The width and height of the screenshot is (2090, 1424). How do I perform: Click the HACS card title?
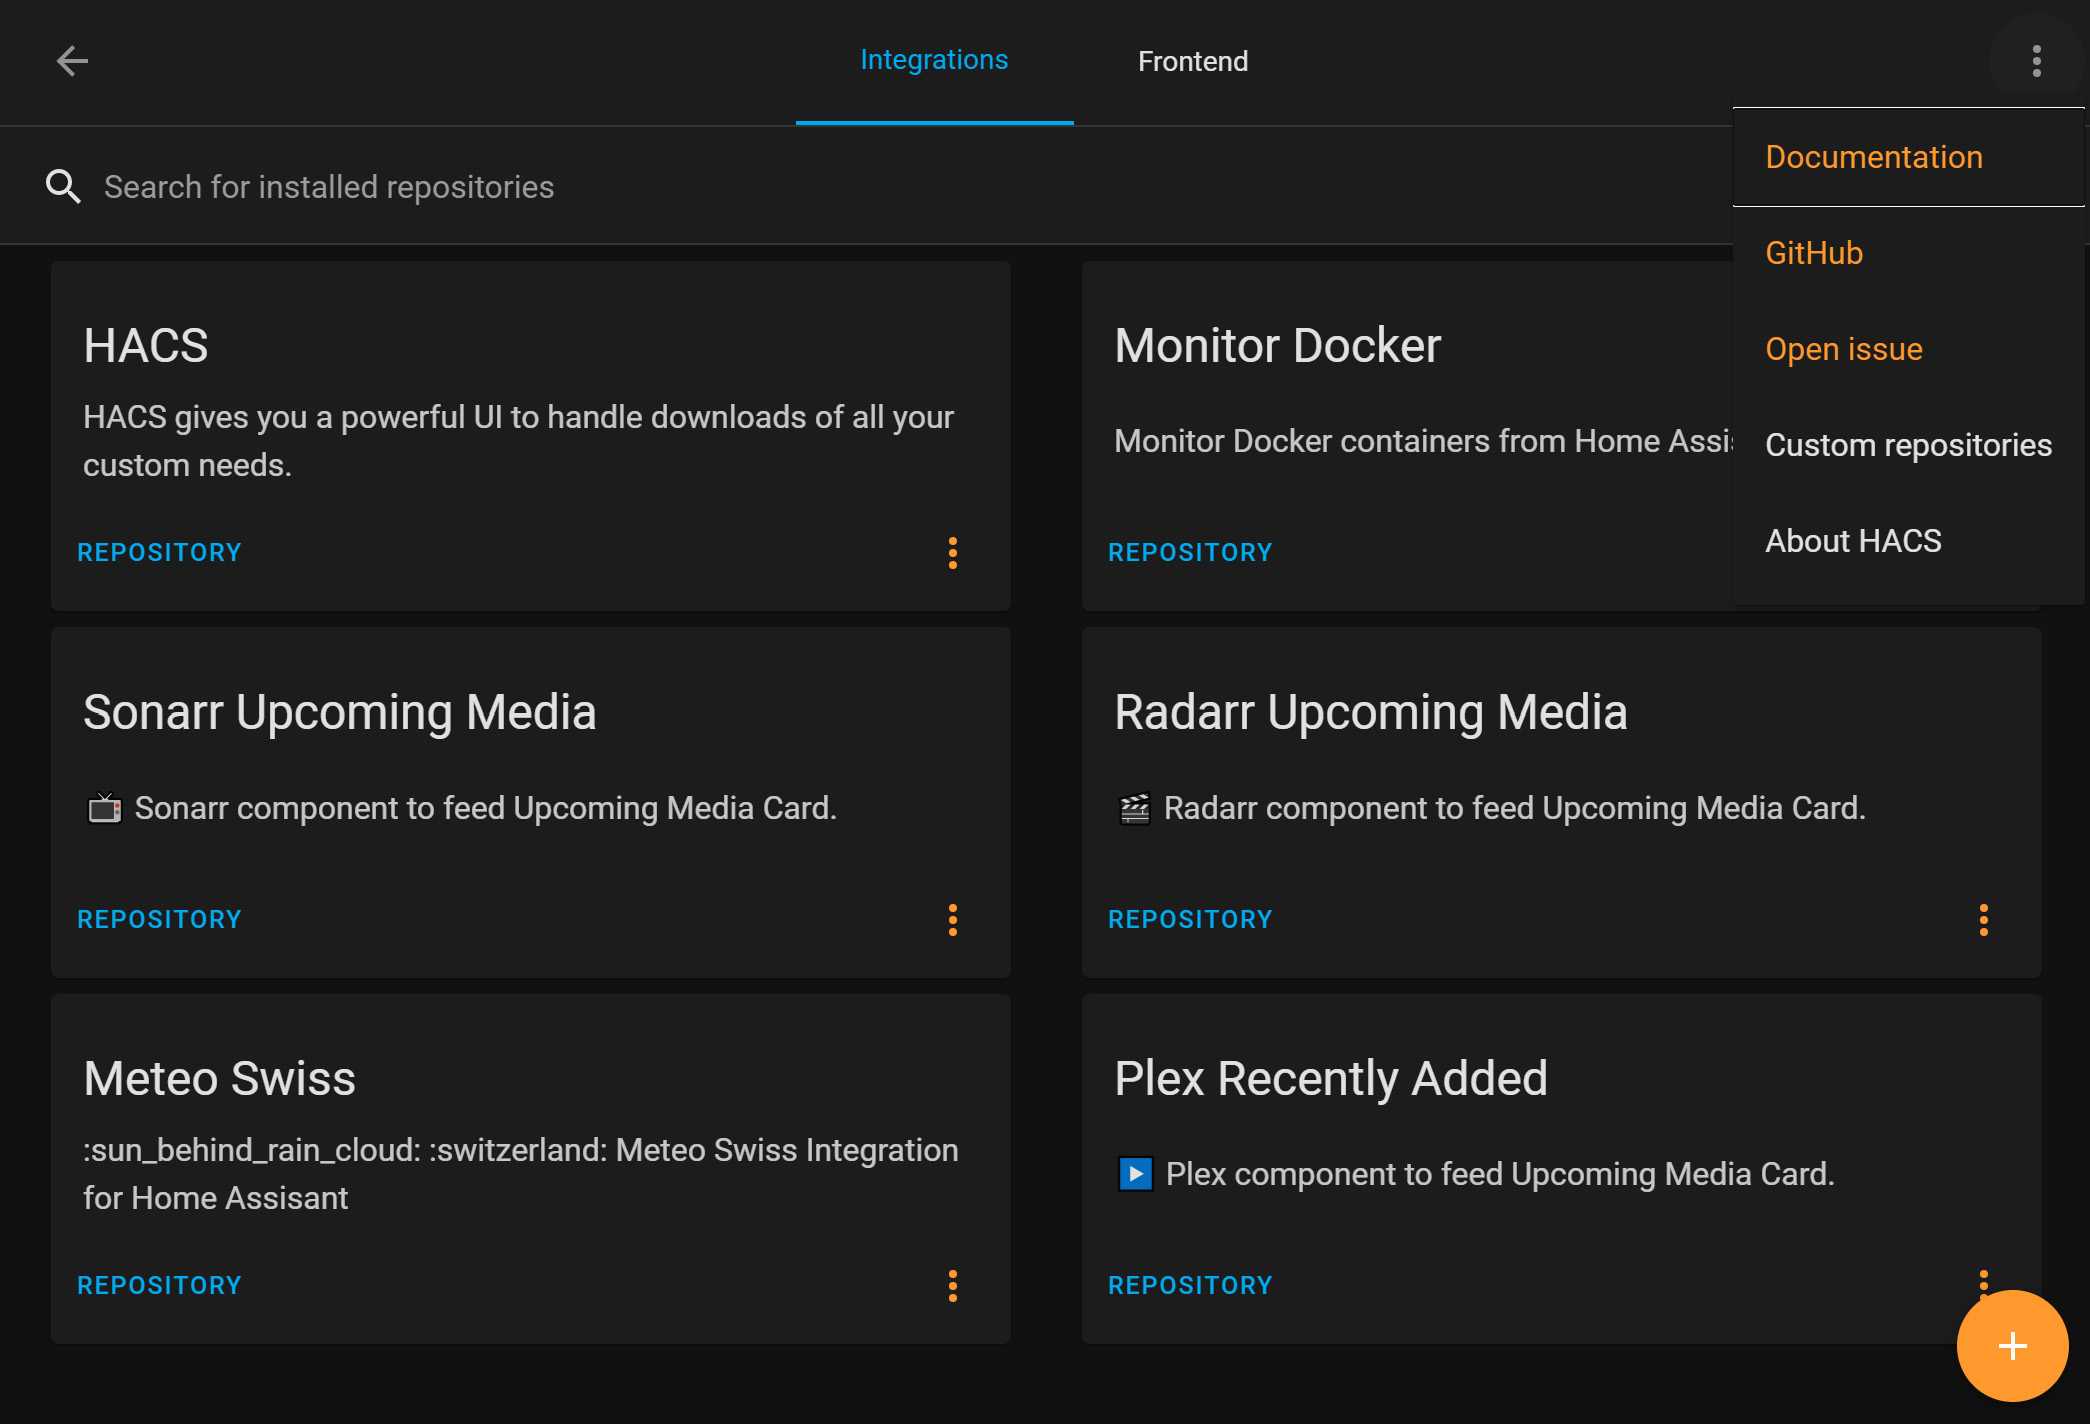(x=146, y=346)
